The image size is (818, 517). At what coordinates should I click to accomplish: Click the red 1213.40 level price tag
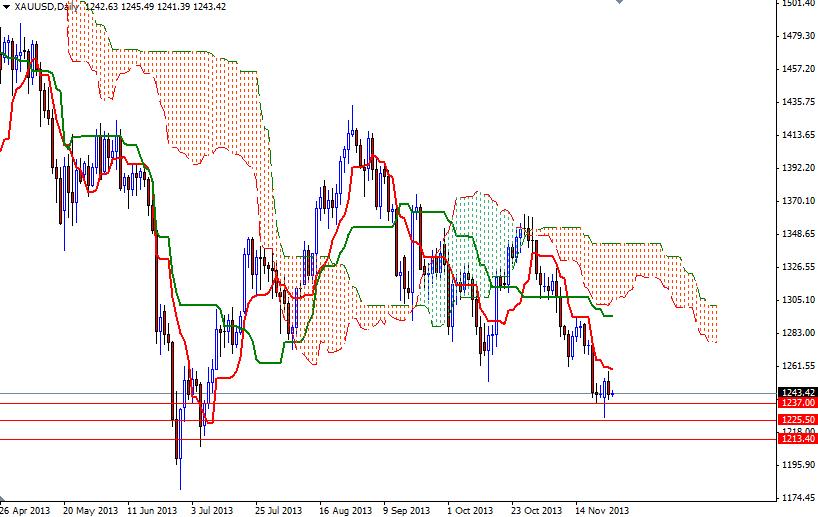pos(798,438)
